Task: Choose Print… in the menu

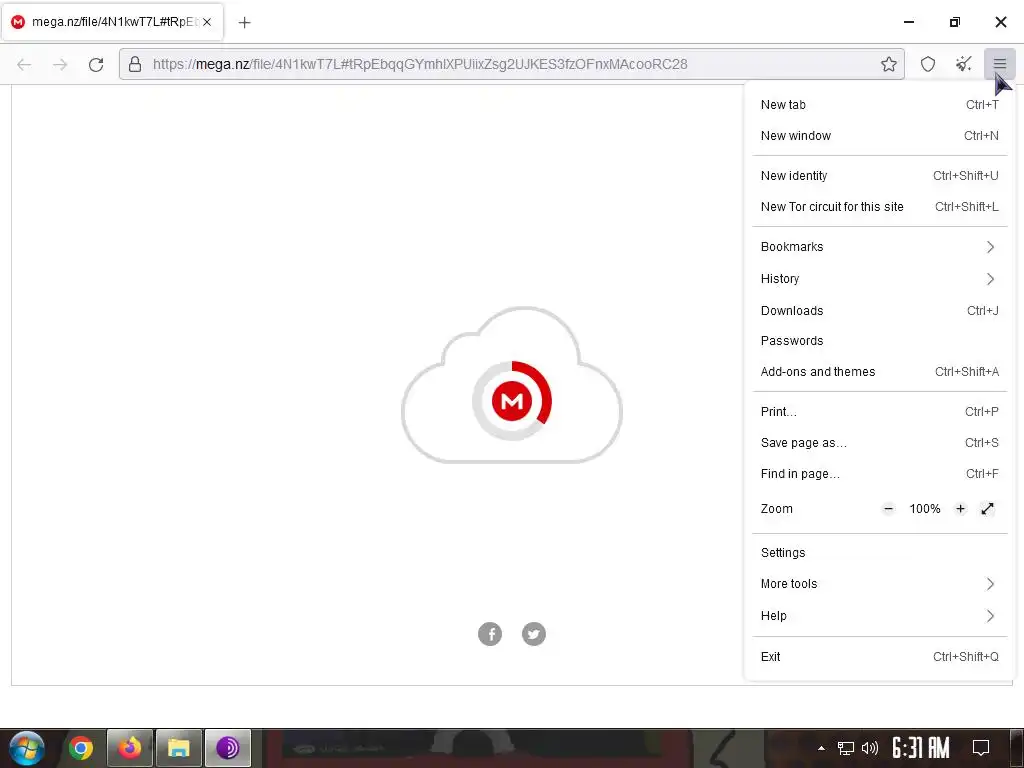Action: click(880, 411)
